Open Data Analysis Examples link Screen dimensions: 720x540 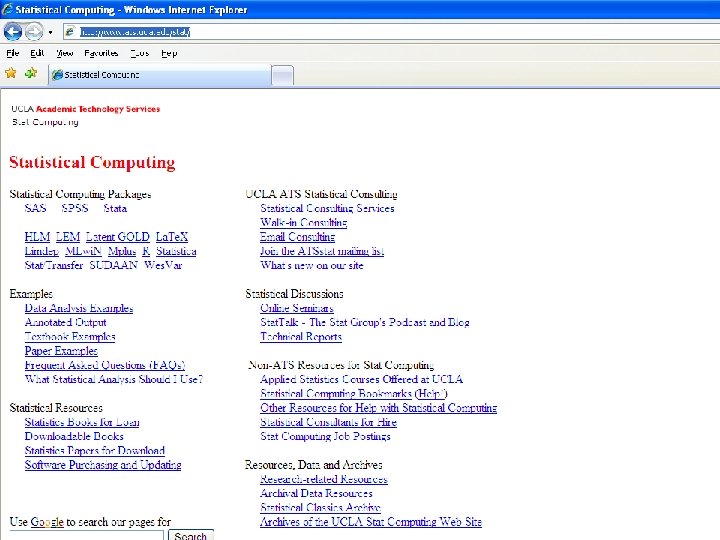click(x=79, y=308)
